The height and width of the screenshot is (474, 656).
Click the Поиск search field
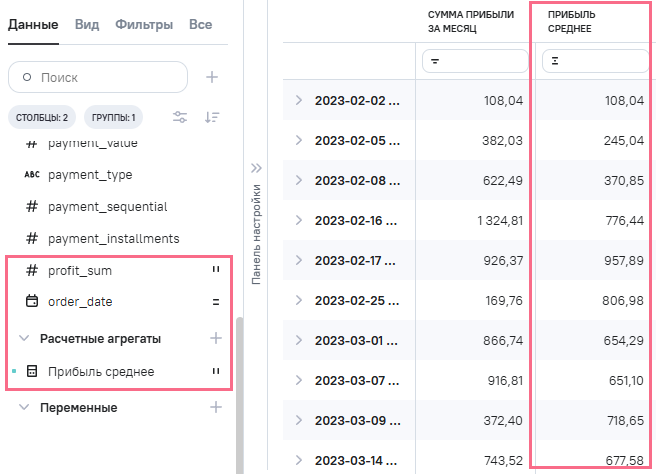[x=98, y=77]
